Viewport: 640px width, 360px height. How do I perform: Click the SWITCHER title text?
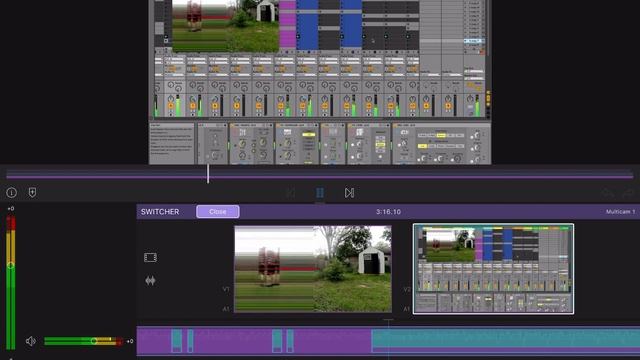(160, 212)
